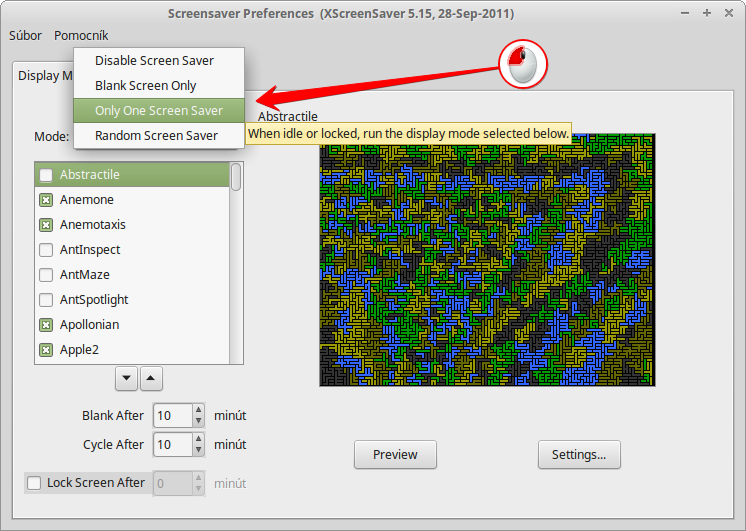Open the Pomocník menu
This screenshot has height=531, width=746.
(x=81, y=36)
